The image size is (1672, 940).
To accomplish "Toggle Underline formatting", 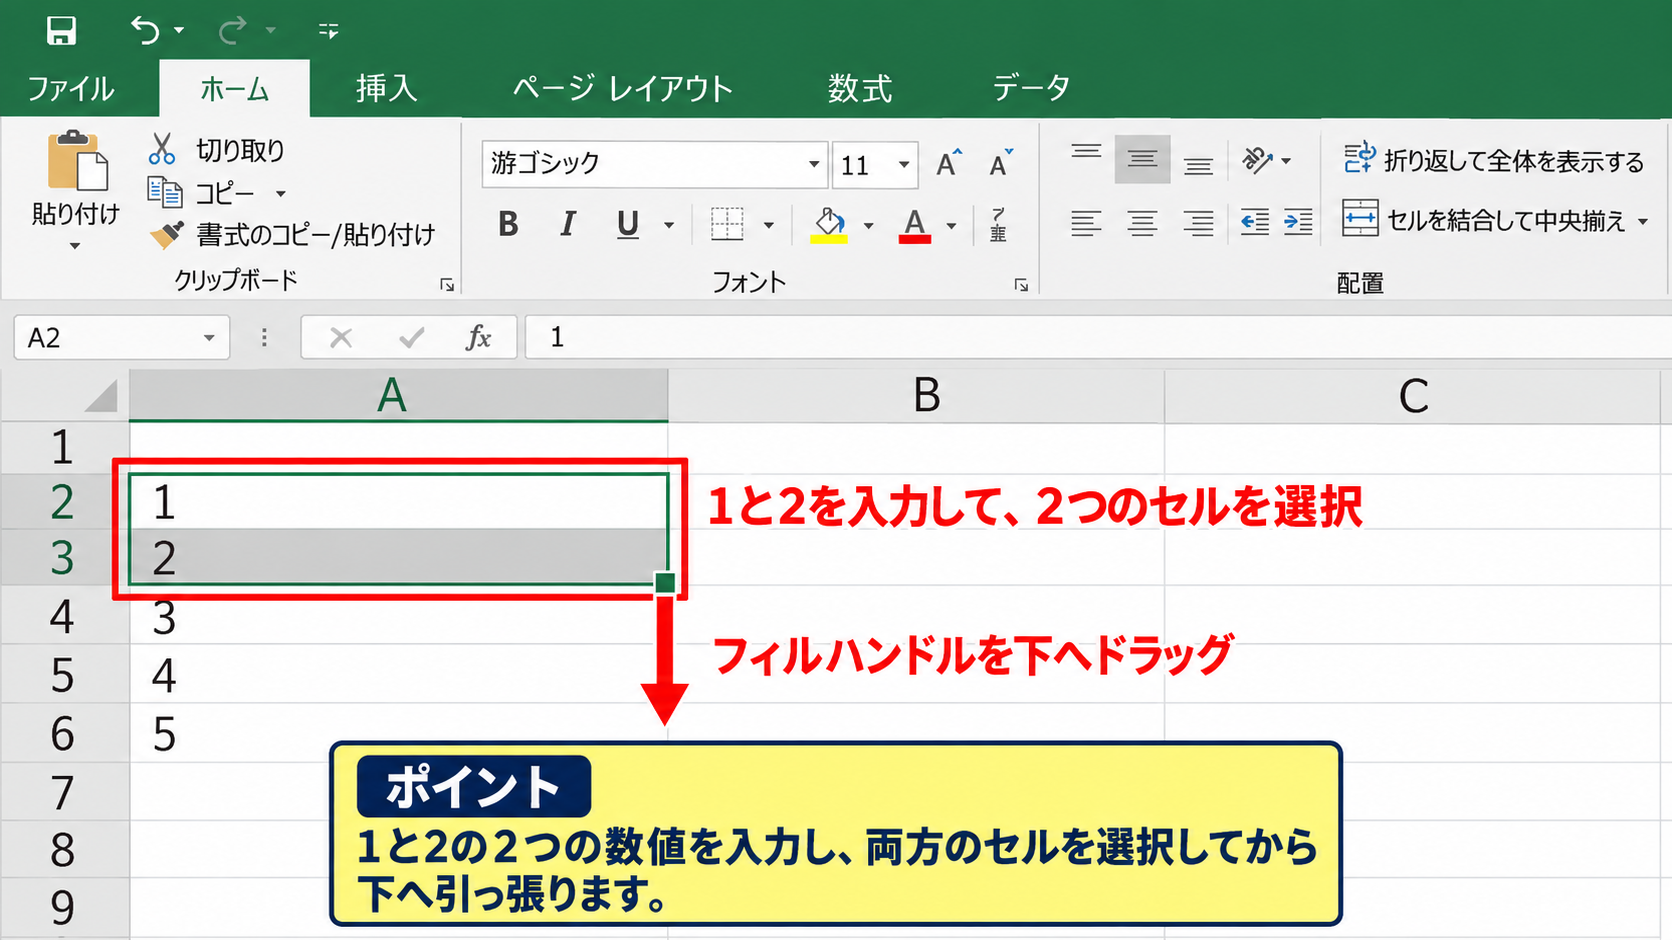I will pyautogui.click(x=628, y=225).
